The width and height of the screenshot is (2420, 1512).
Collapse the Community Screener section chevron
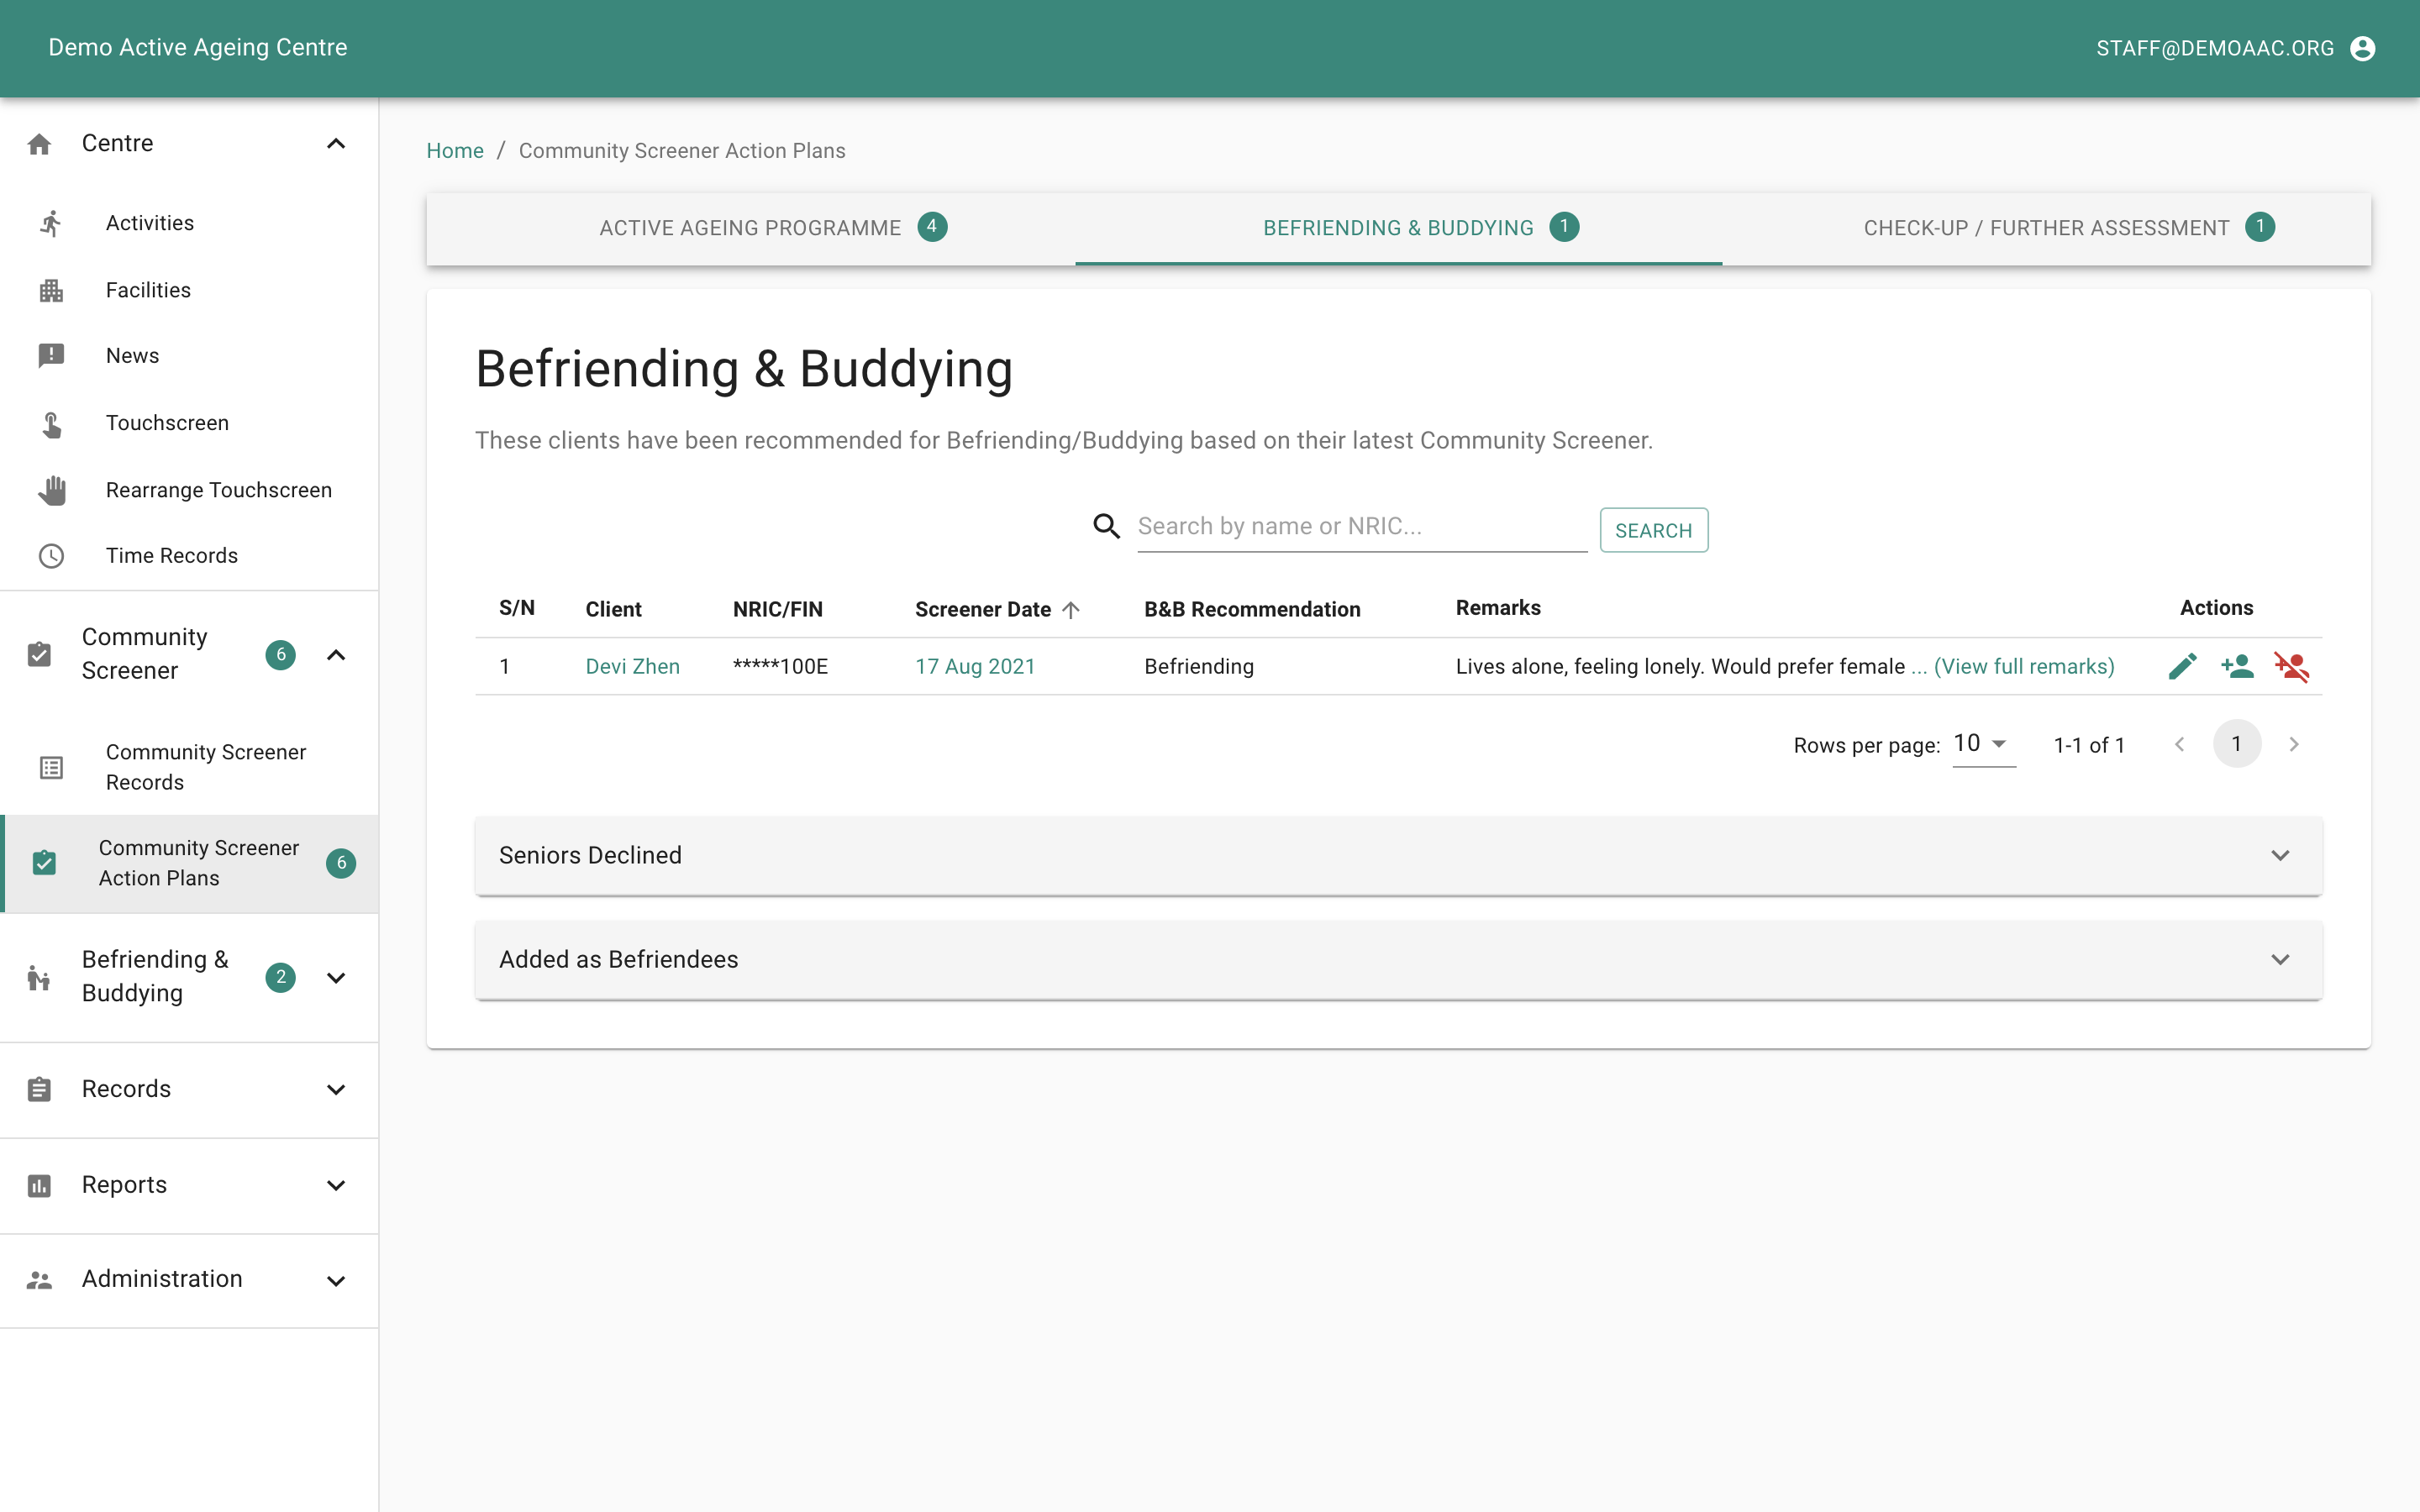(336, 655)
